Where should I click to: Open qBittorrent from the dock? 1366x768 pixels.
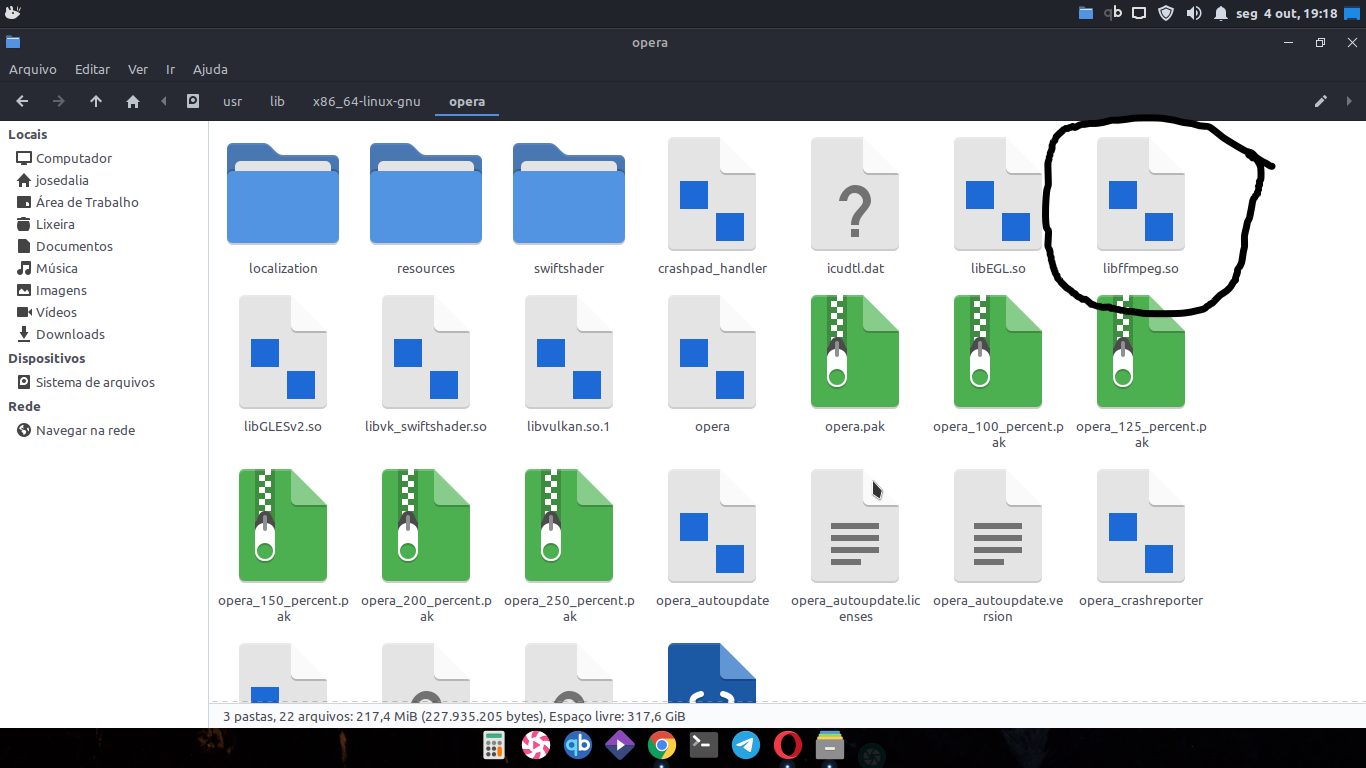(577, 745)
